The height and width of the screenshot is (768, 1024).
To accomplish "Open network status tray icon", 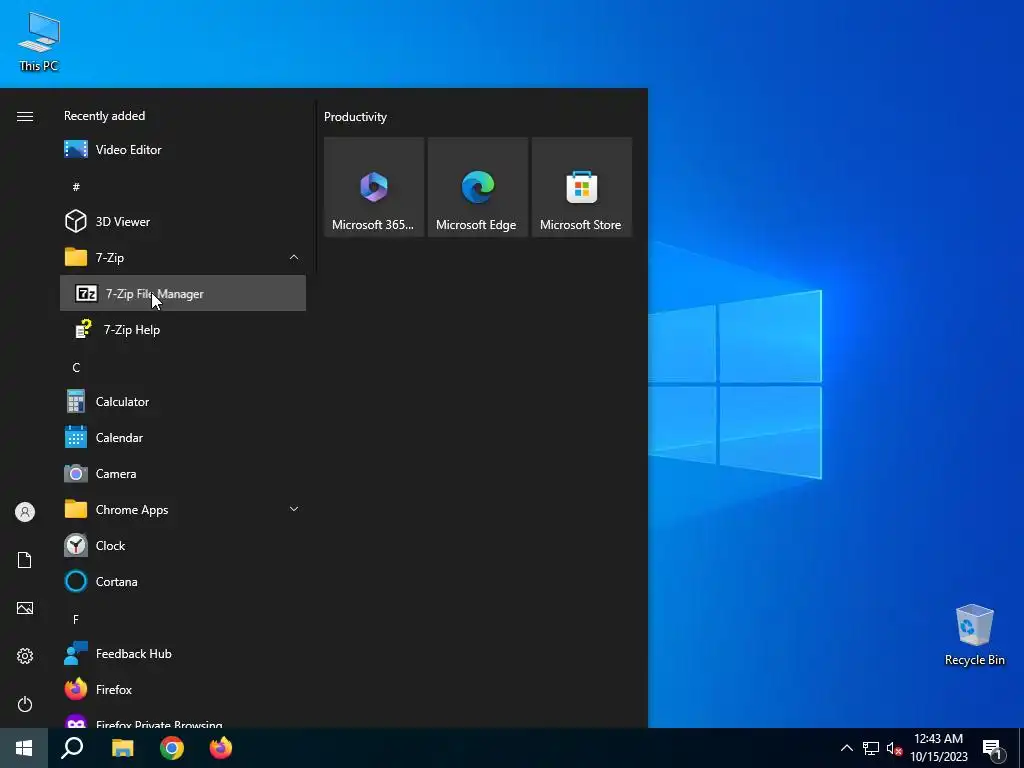I will pos(871,748).
